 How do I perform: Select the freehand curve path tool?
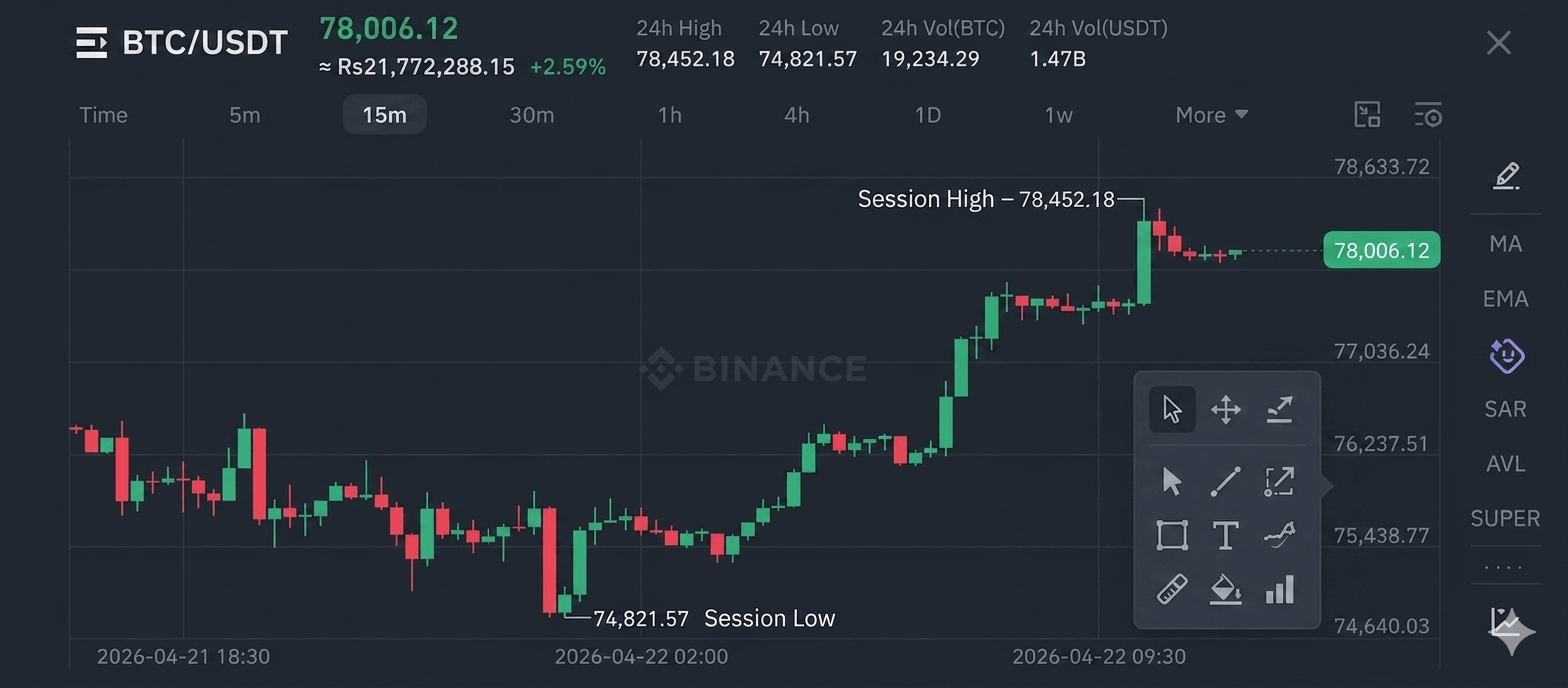[1279, 535]
